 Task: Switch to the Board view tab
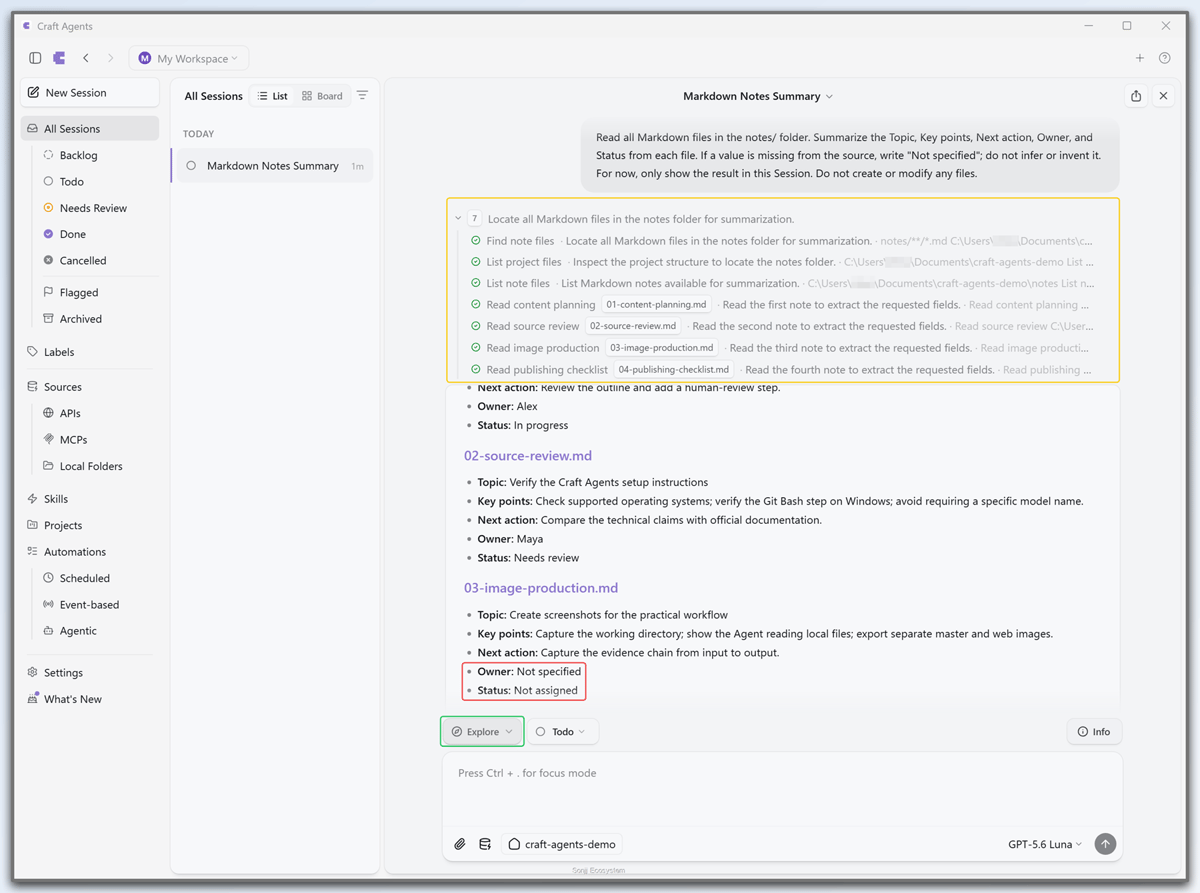322,96
